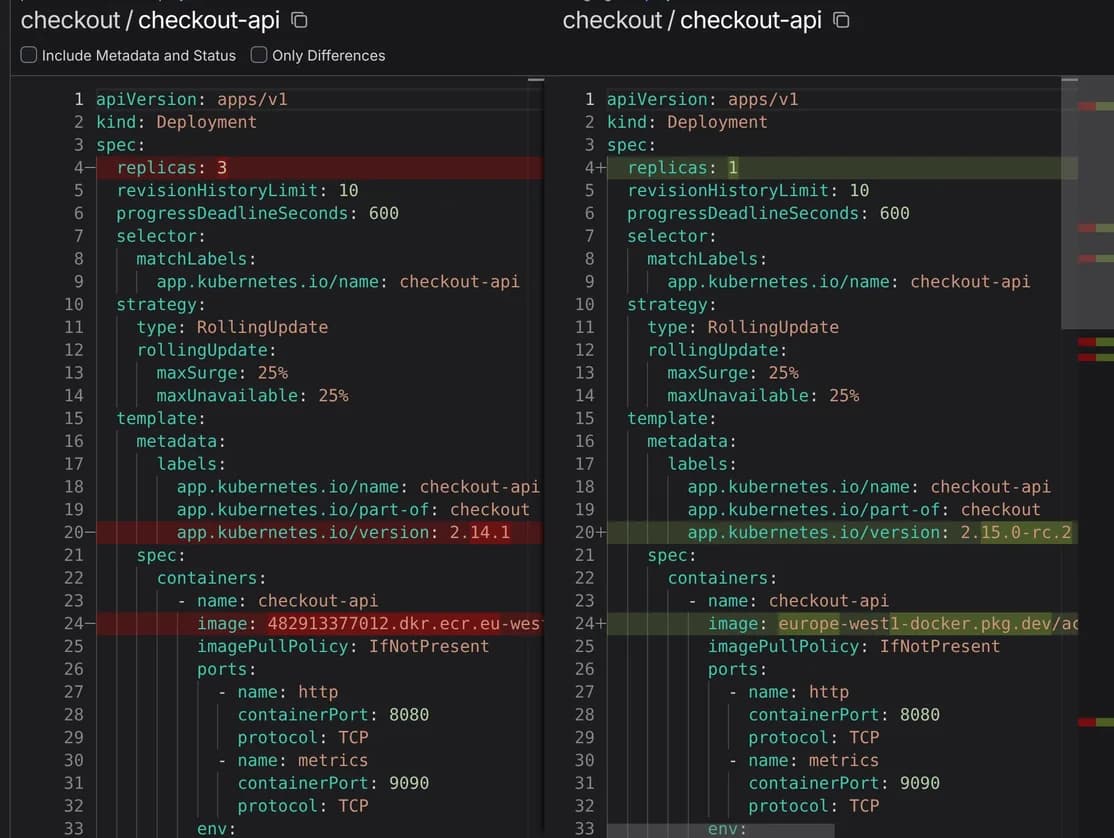Click type: RollingUpdate in the right pane

(742, 327)
